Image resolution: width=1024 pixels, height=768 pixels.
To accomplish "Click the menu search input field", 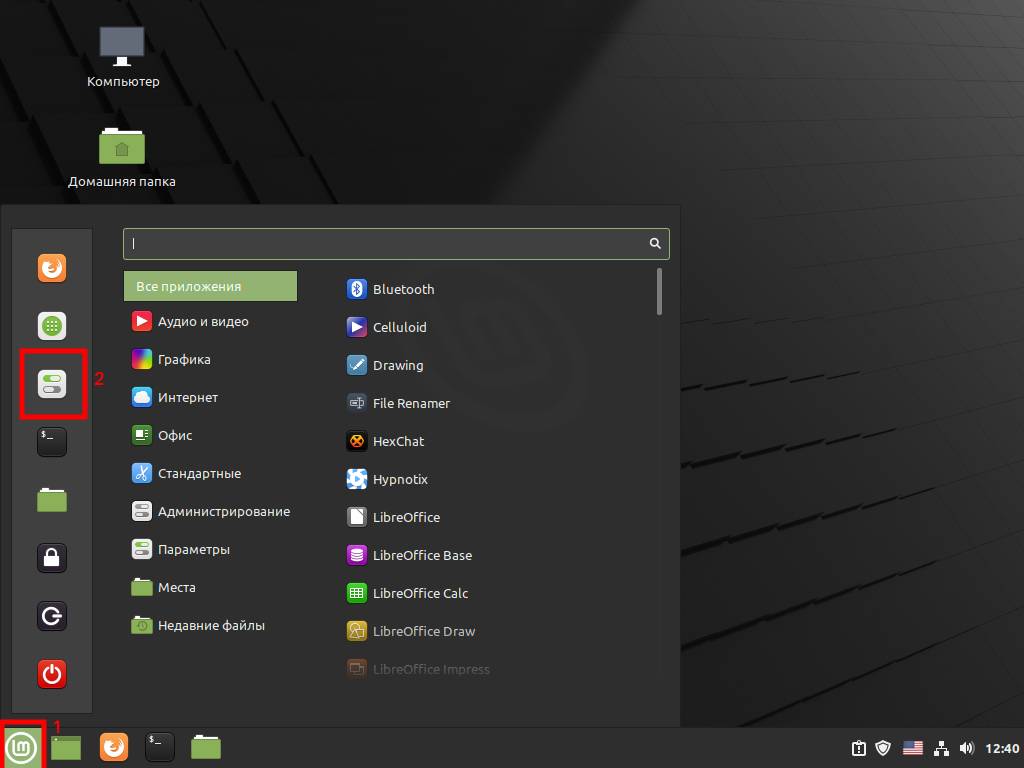I will point(390,243).
